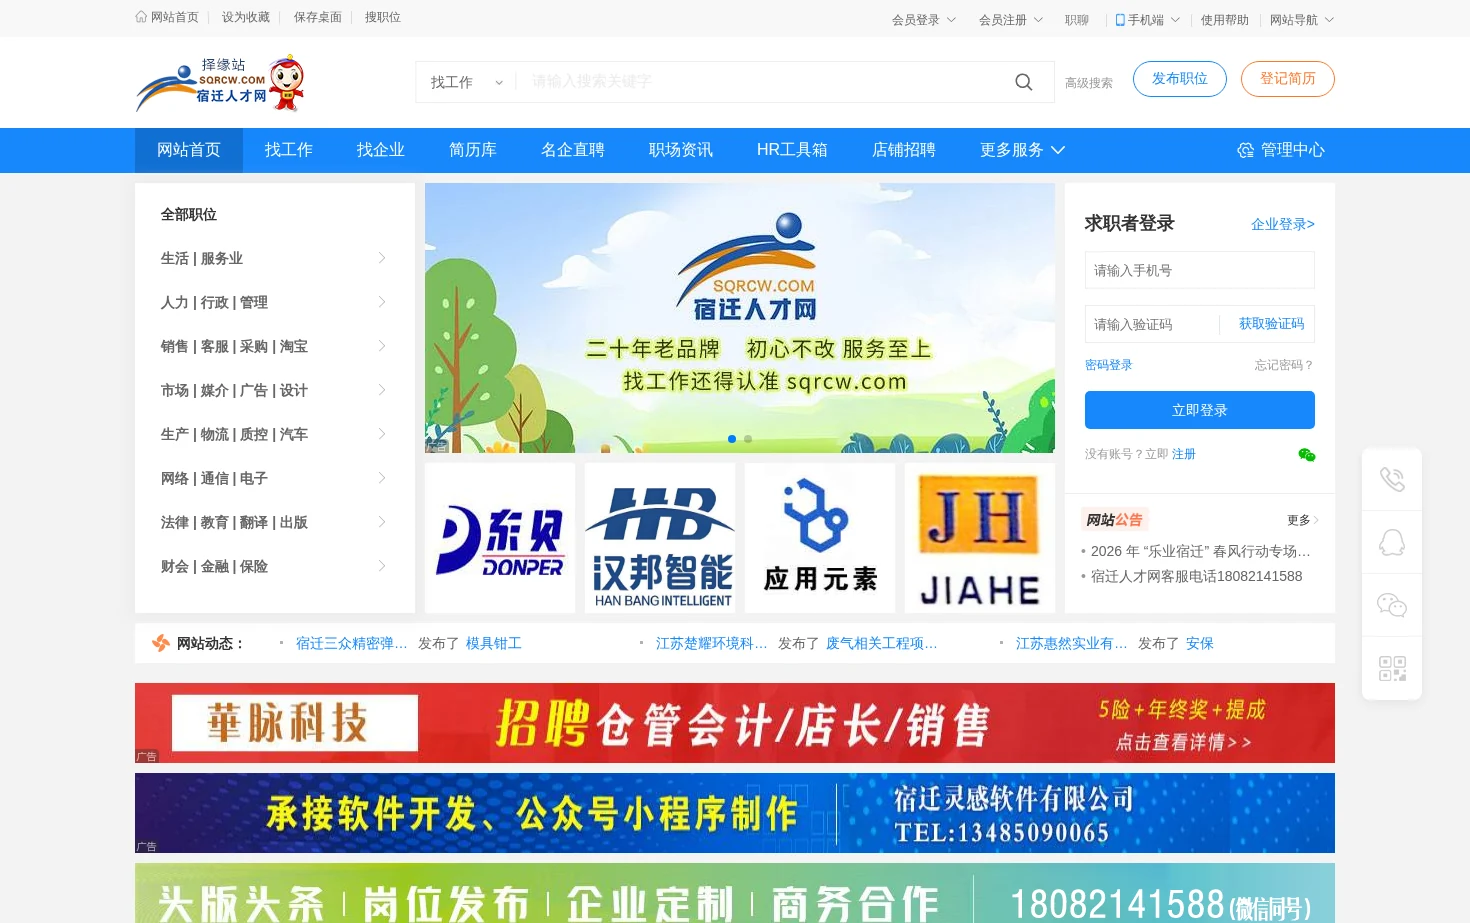
Task: Expand the 法律 | 教育 | 翻译 | 出版 arrow
Action: (x=382, y=522)
